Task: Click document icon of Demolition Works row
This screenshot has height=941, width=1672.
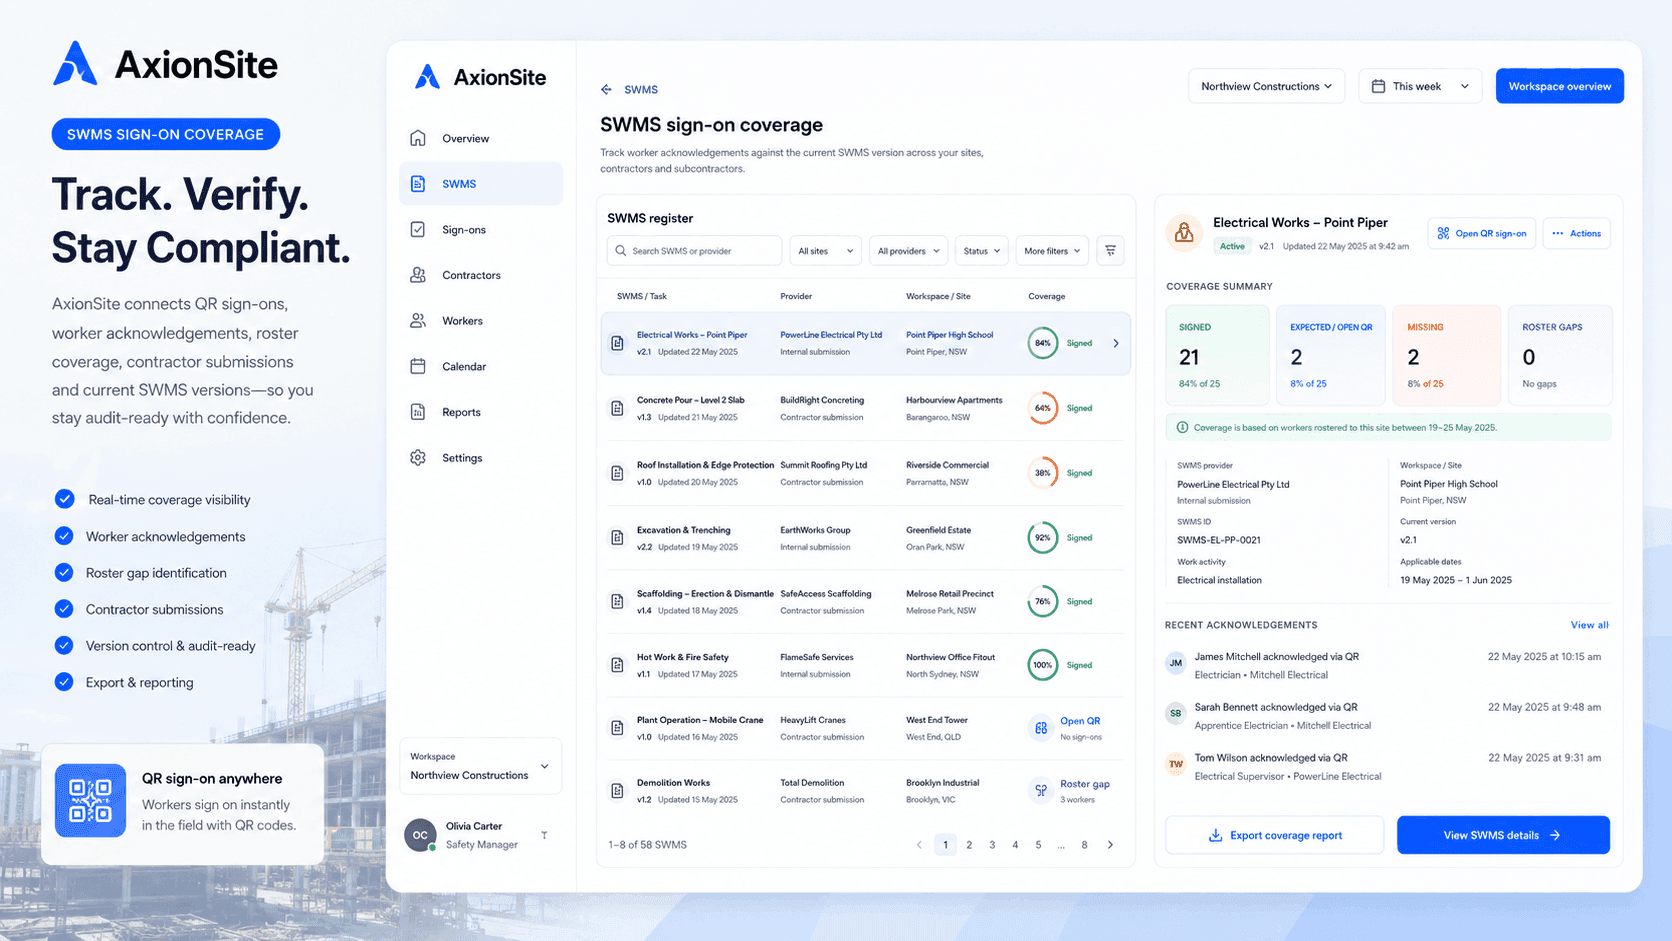Action: tap(617, 791)
